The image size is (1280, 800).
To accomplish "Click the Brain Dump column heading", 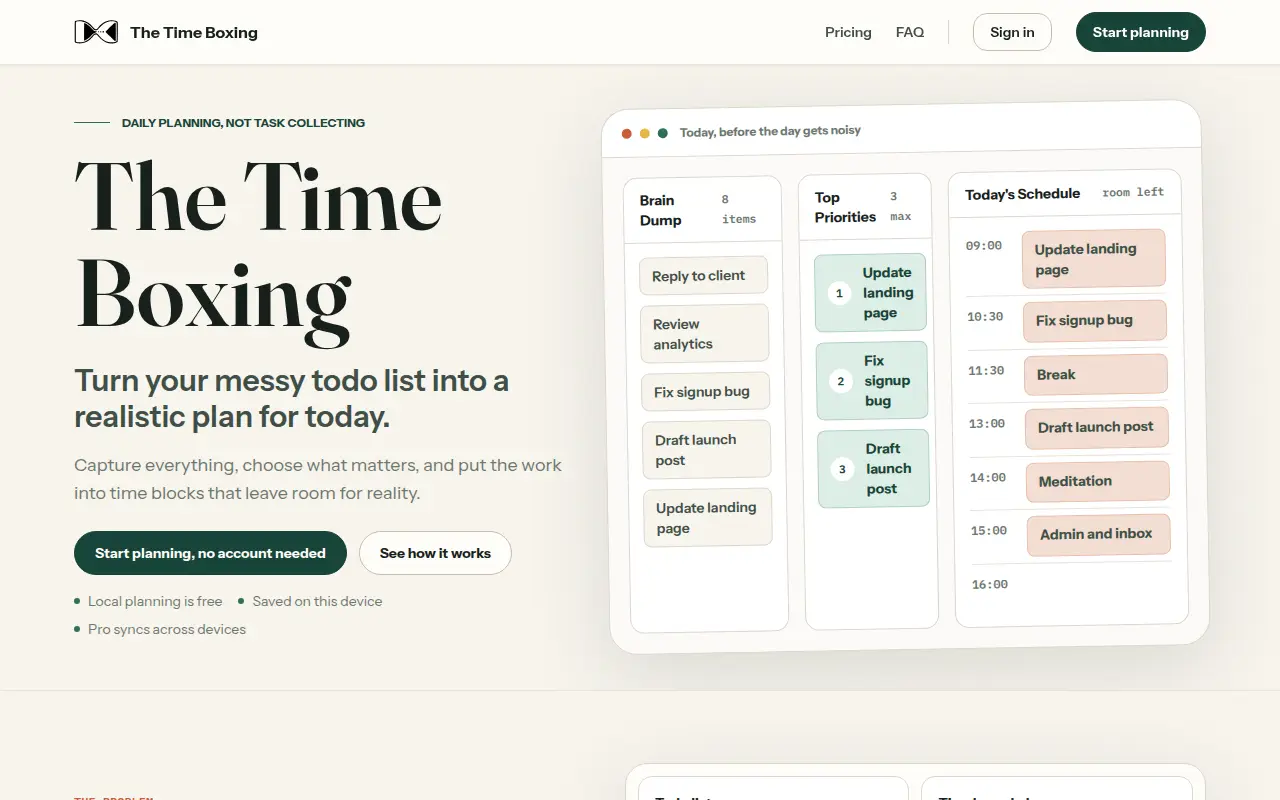I will [660, 210].
